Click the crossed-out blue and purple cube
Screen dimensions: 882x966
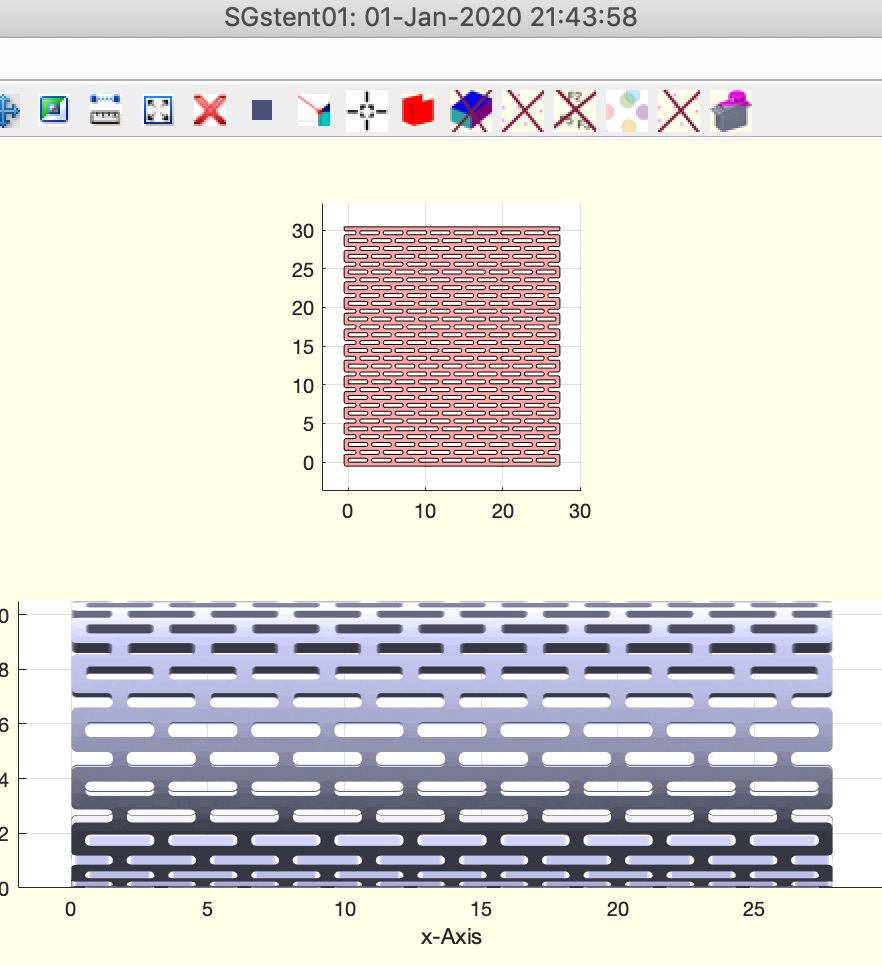470,110
